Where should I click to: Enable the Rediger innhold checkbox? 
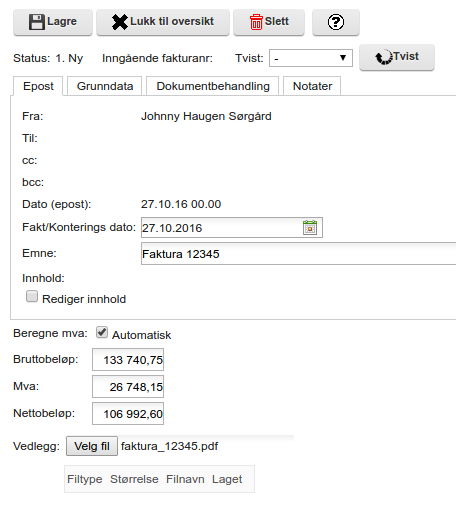(x=32, y=296)
